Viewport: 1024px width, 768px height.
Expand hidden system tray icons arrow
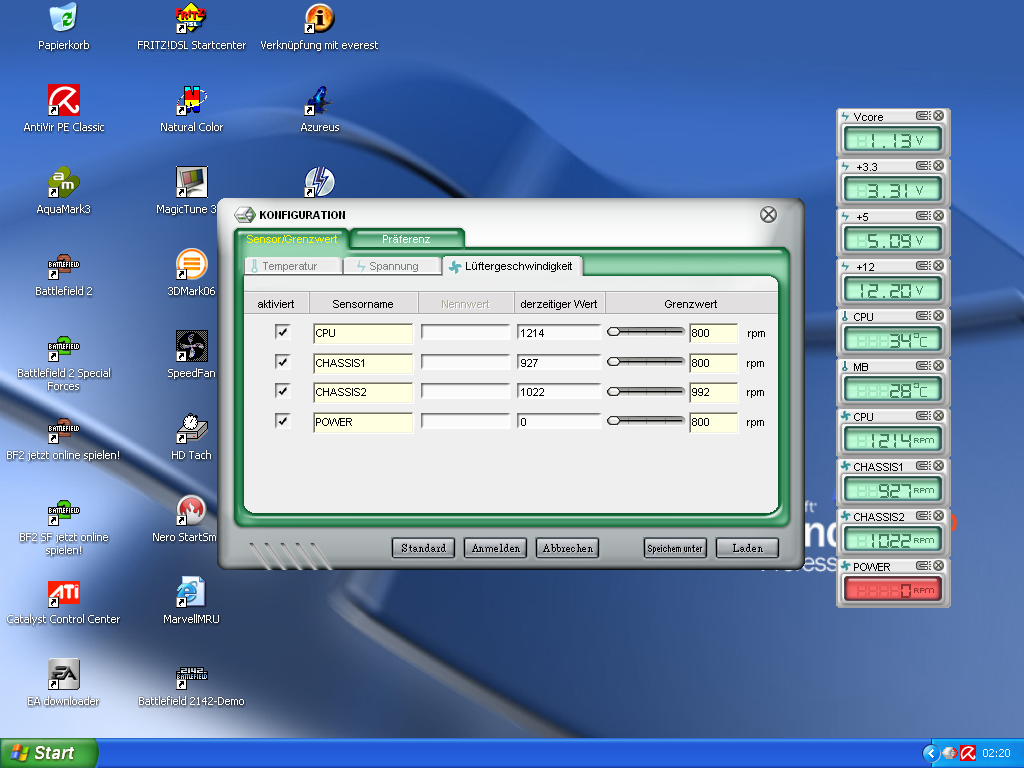(x=931, y=753)
